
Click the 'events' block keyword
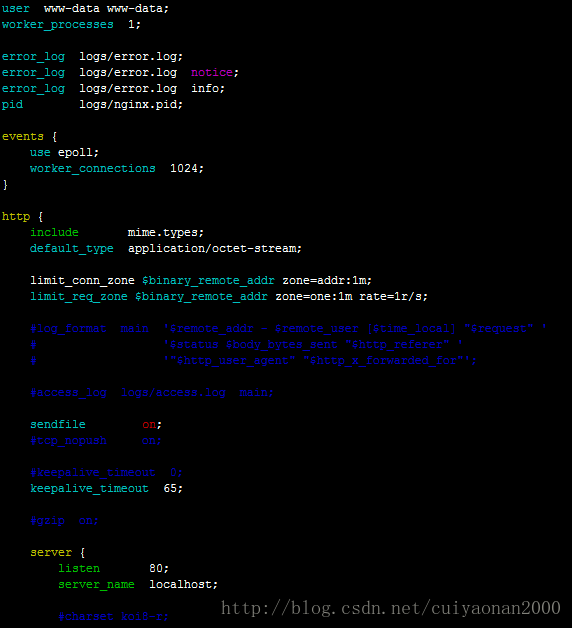(22, 137)
